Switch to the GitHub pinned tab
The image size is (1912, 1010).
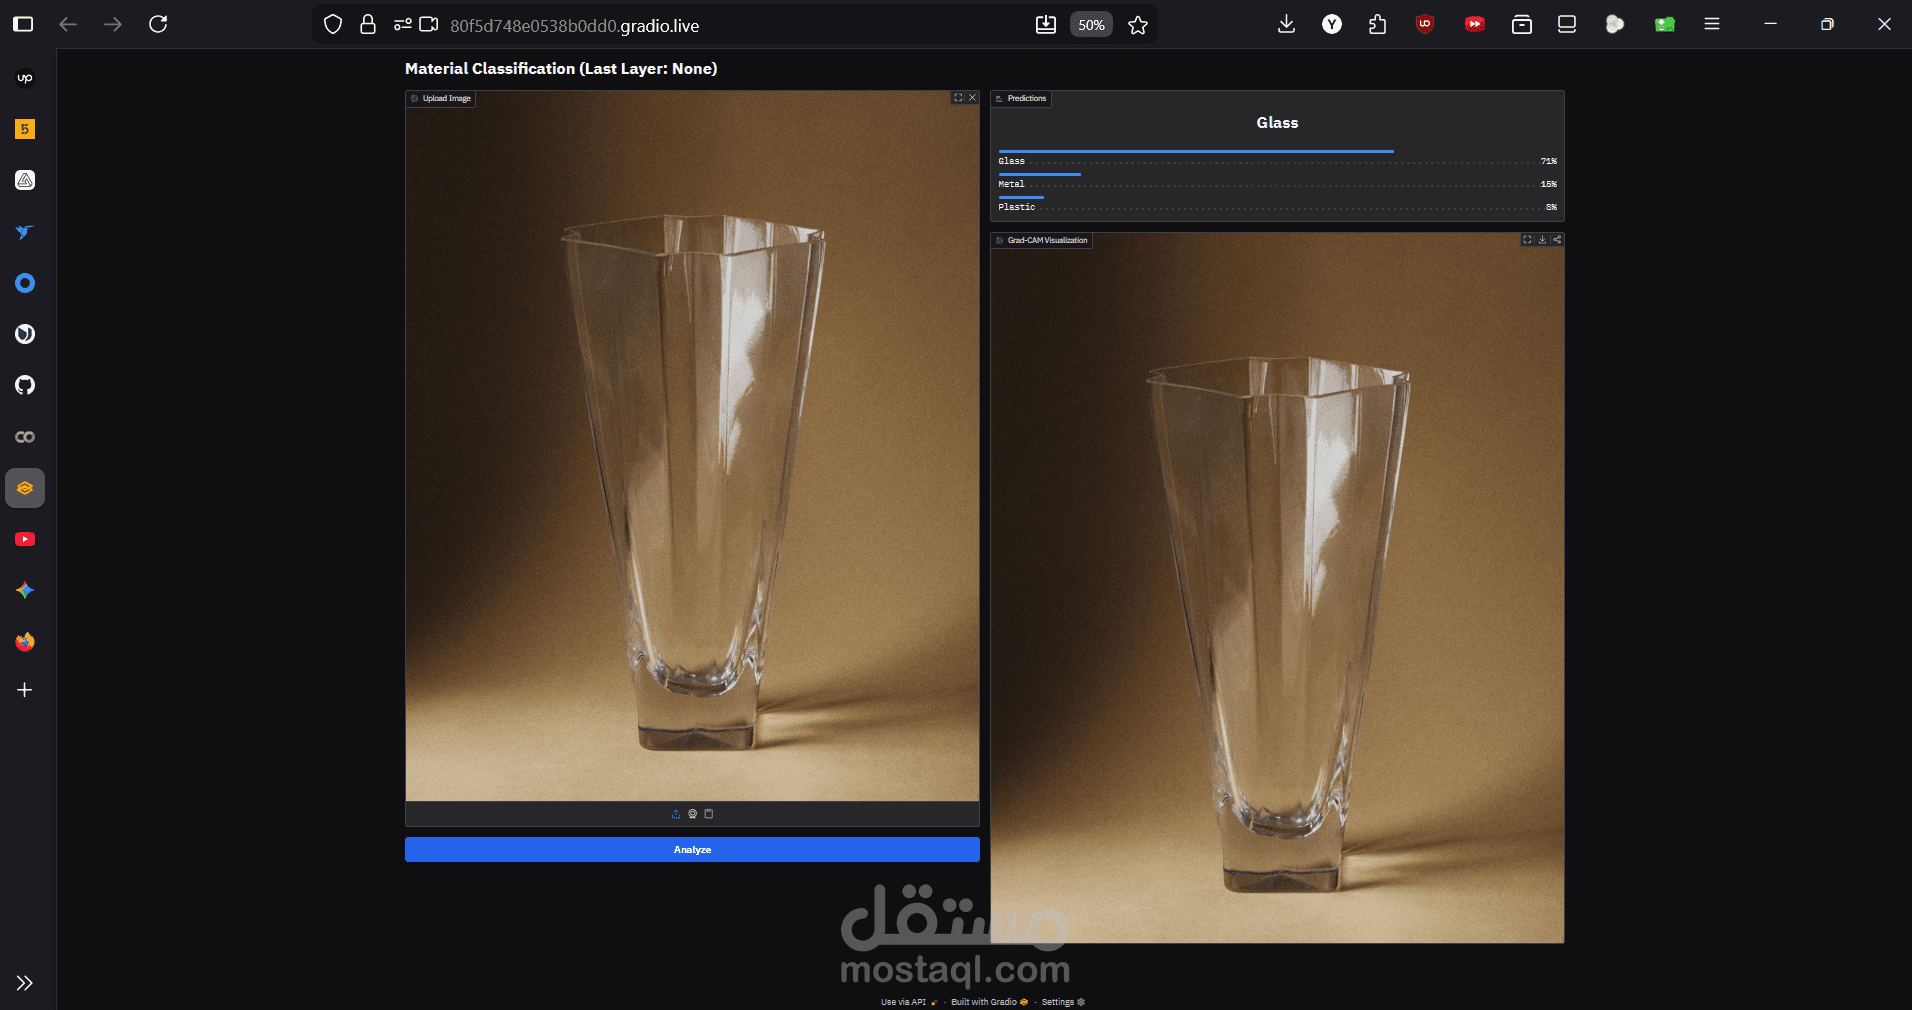(25, 385)
